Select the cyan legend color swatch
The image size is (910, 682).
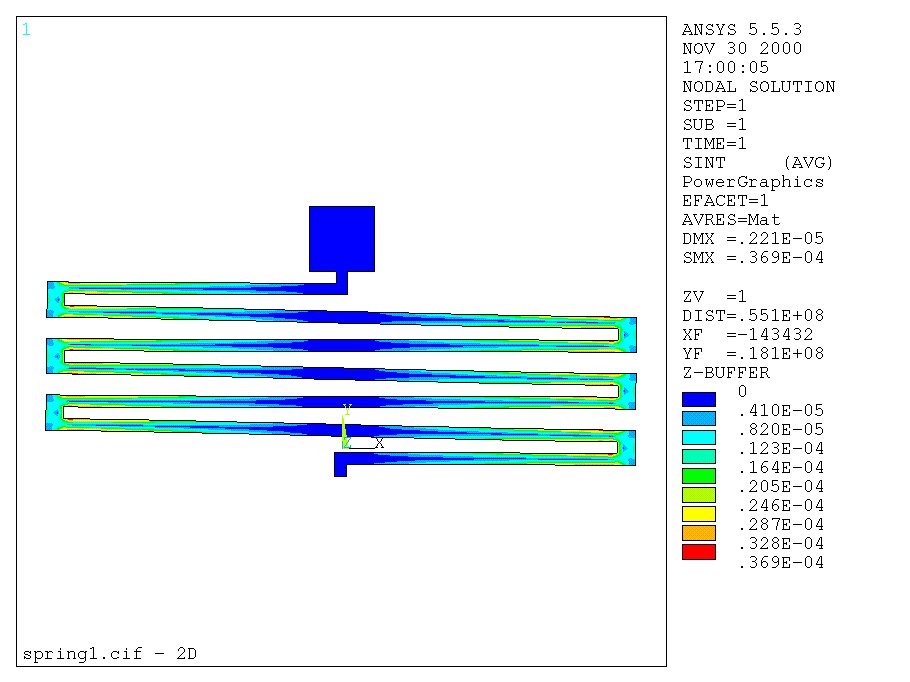[x=699, y=437]
